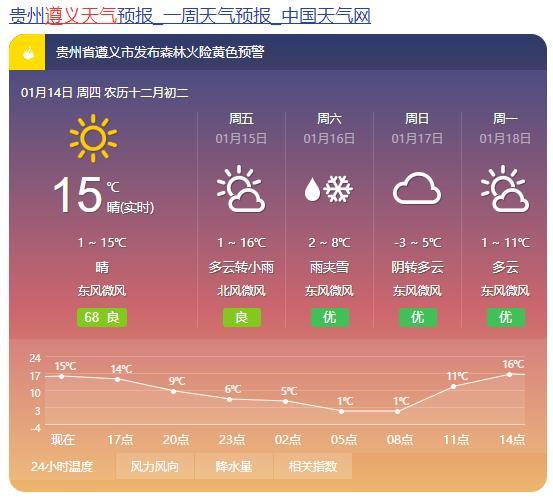This screenshot has width=553, height=501.
Task: Switch to the 降水量 tab
Action: click(234, 466)
